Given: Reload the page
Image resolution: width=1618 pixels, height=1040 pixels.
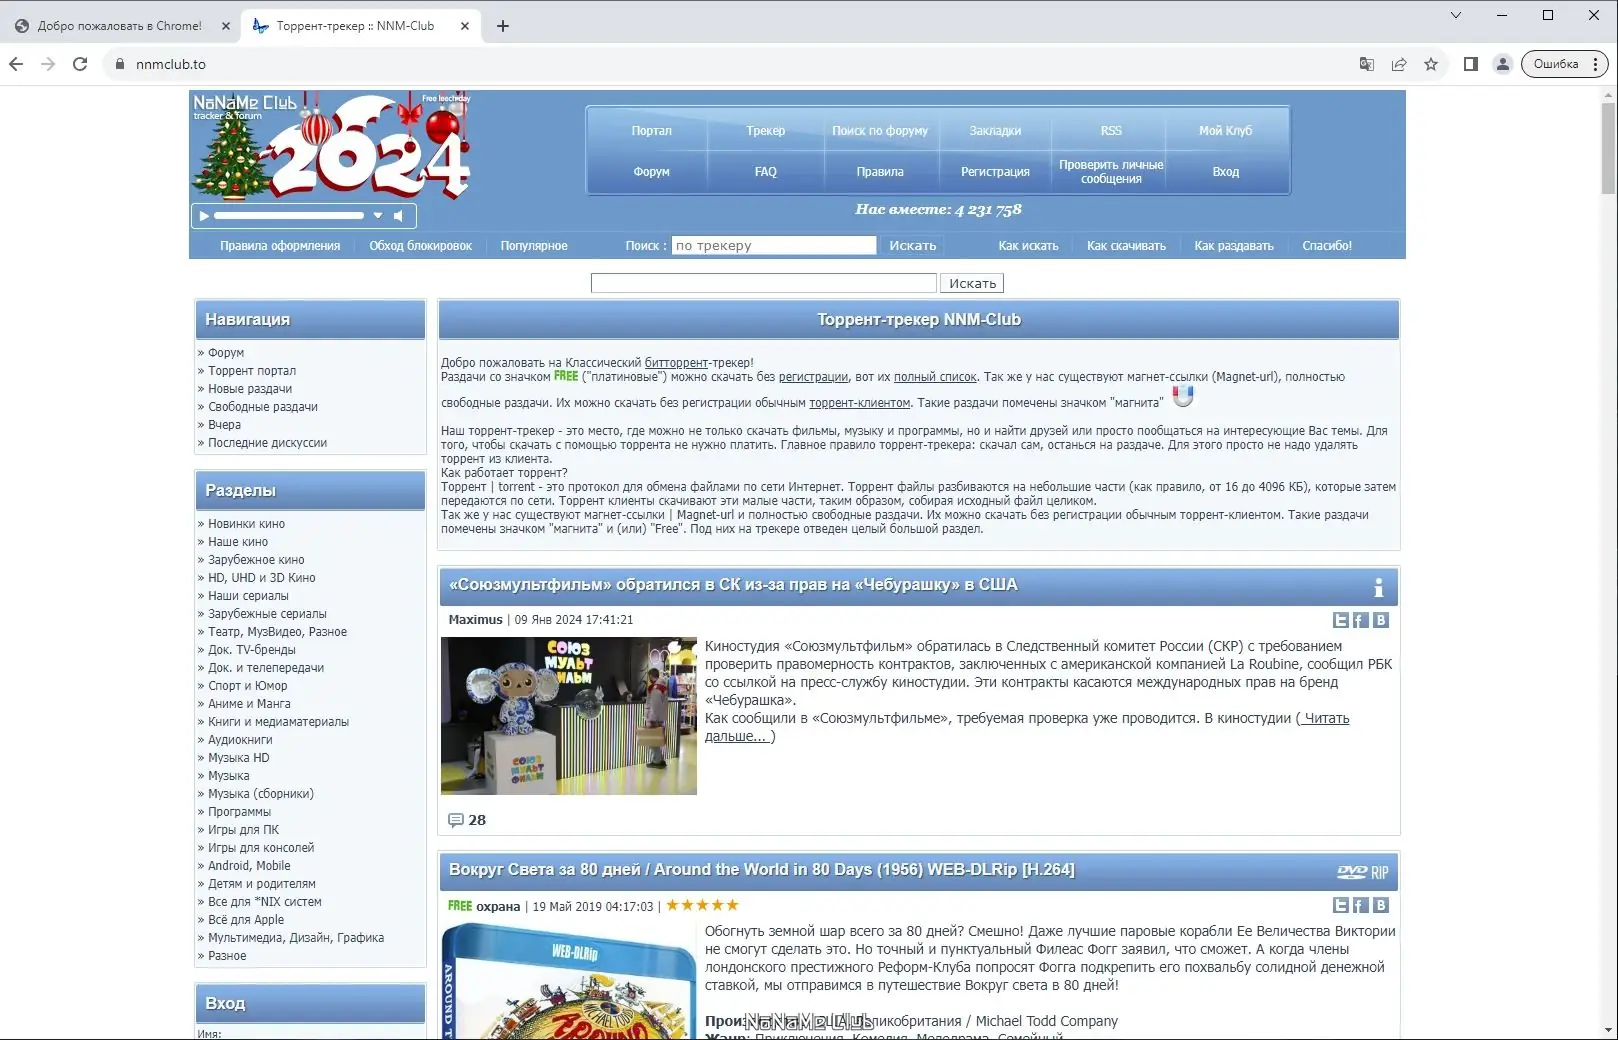Looking at the screenshot, I should coord(80,64).
